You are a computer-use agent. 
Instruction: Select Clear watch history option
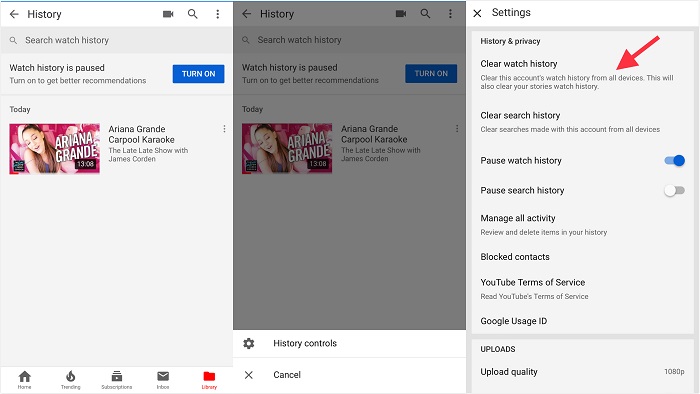[x=583, y=74]
